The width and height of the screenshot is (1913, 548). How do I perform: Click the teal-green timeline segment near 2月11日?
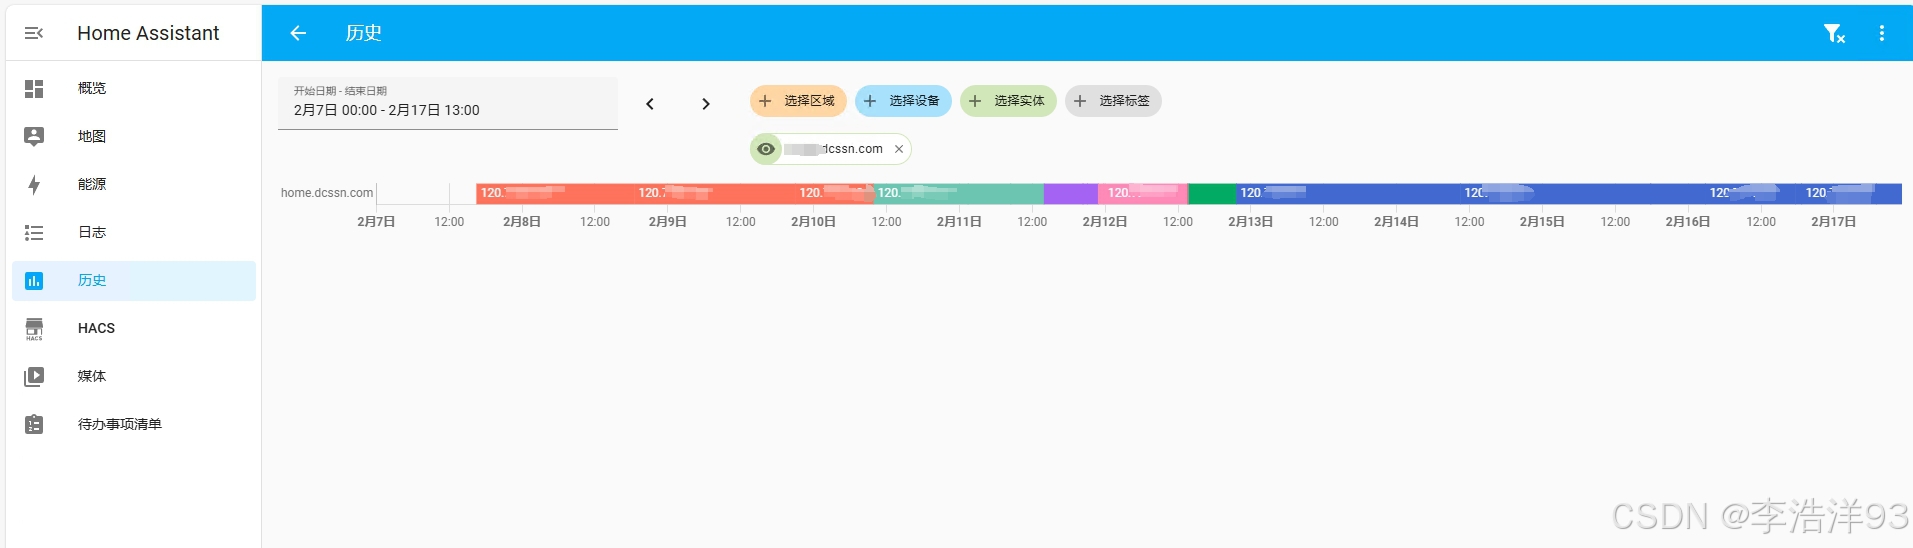point(960,193)
